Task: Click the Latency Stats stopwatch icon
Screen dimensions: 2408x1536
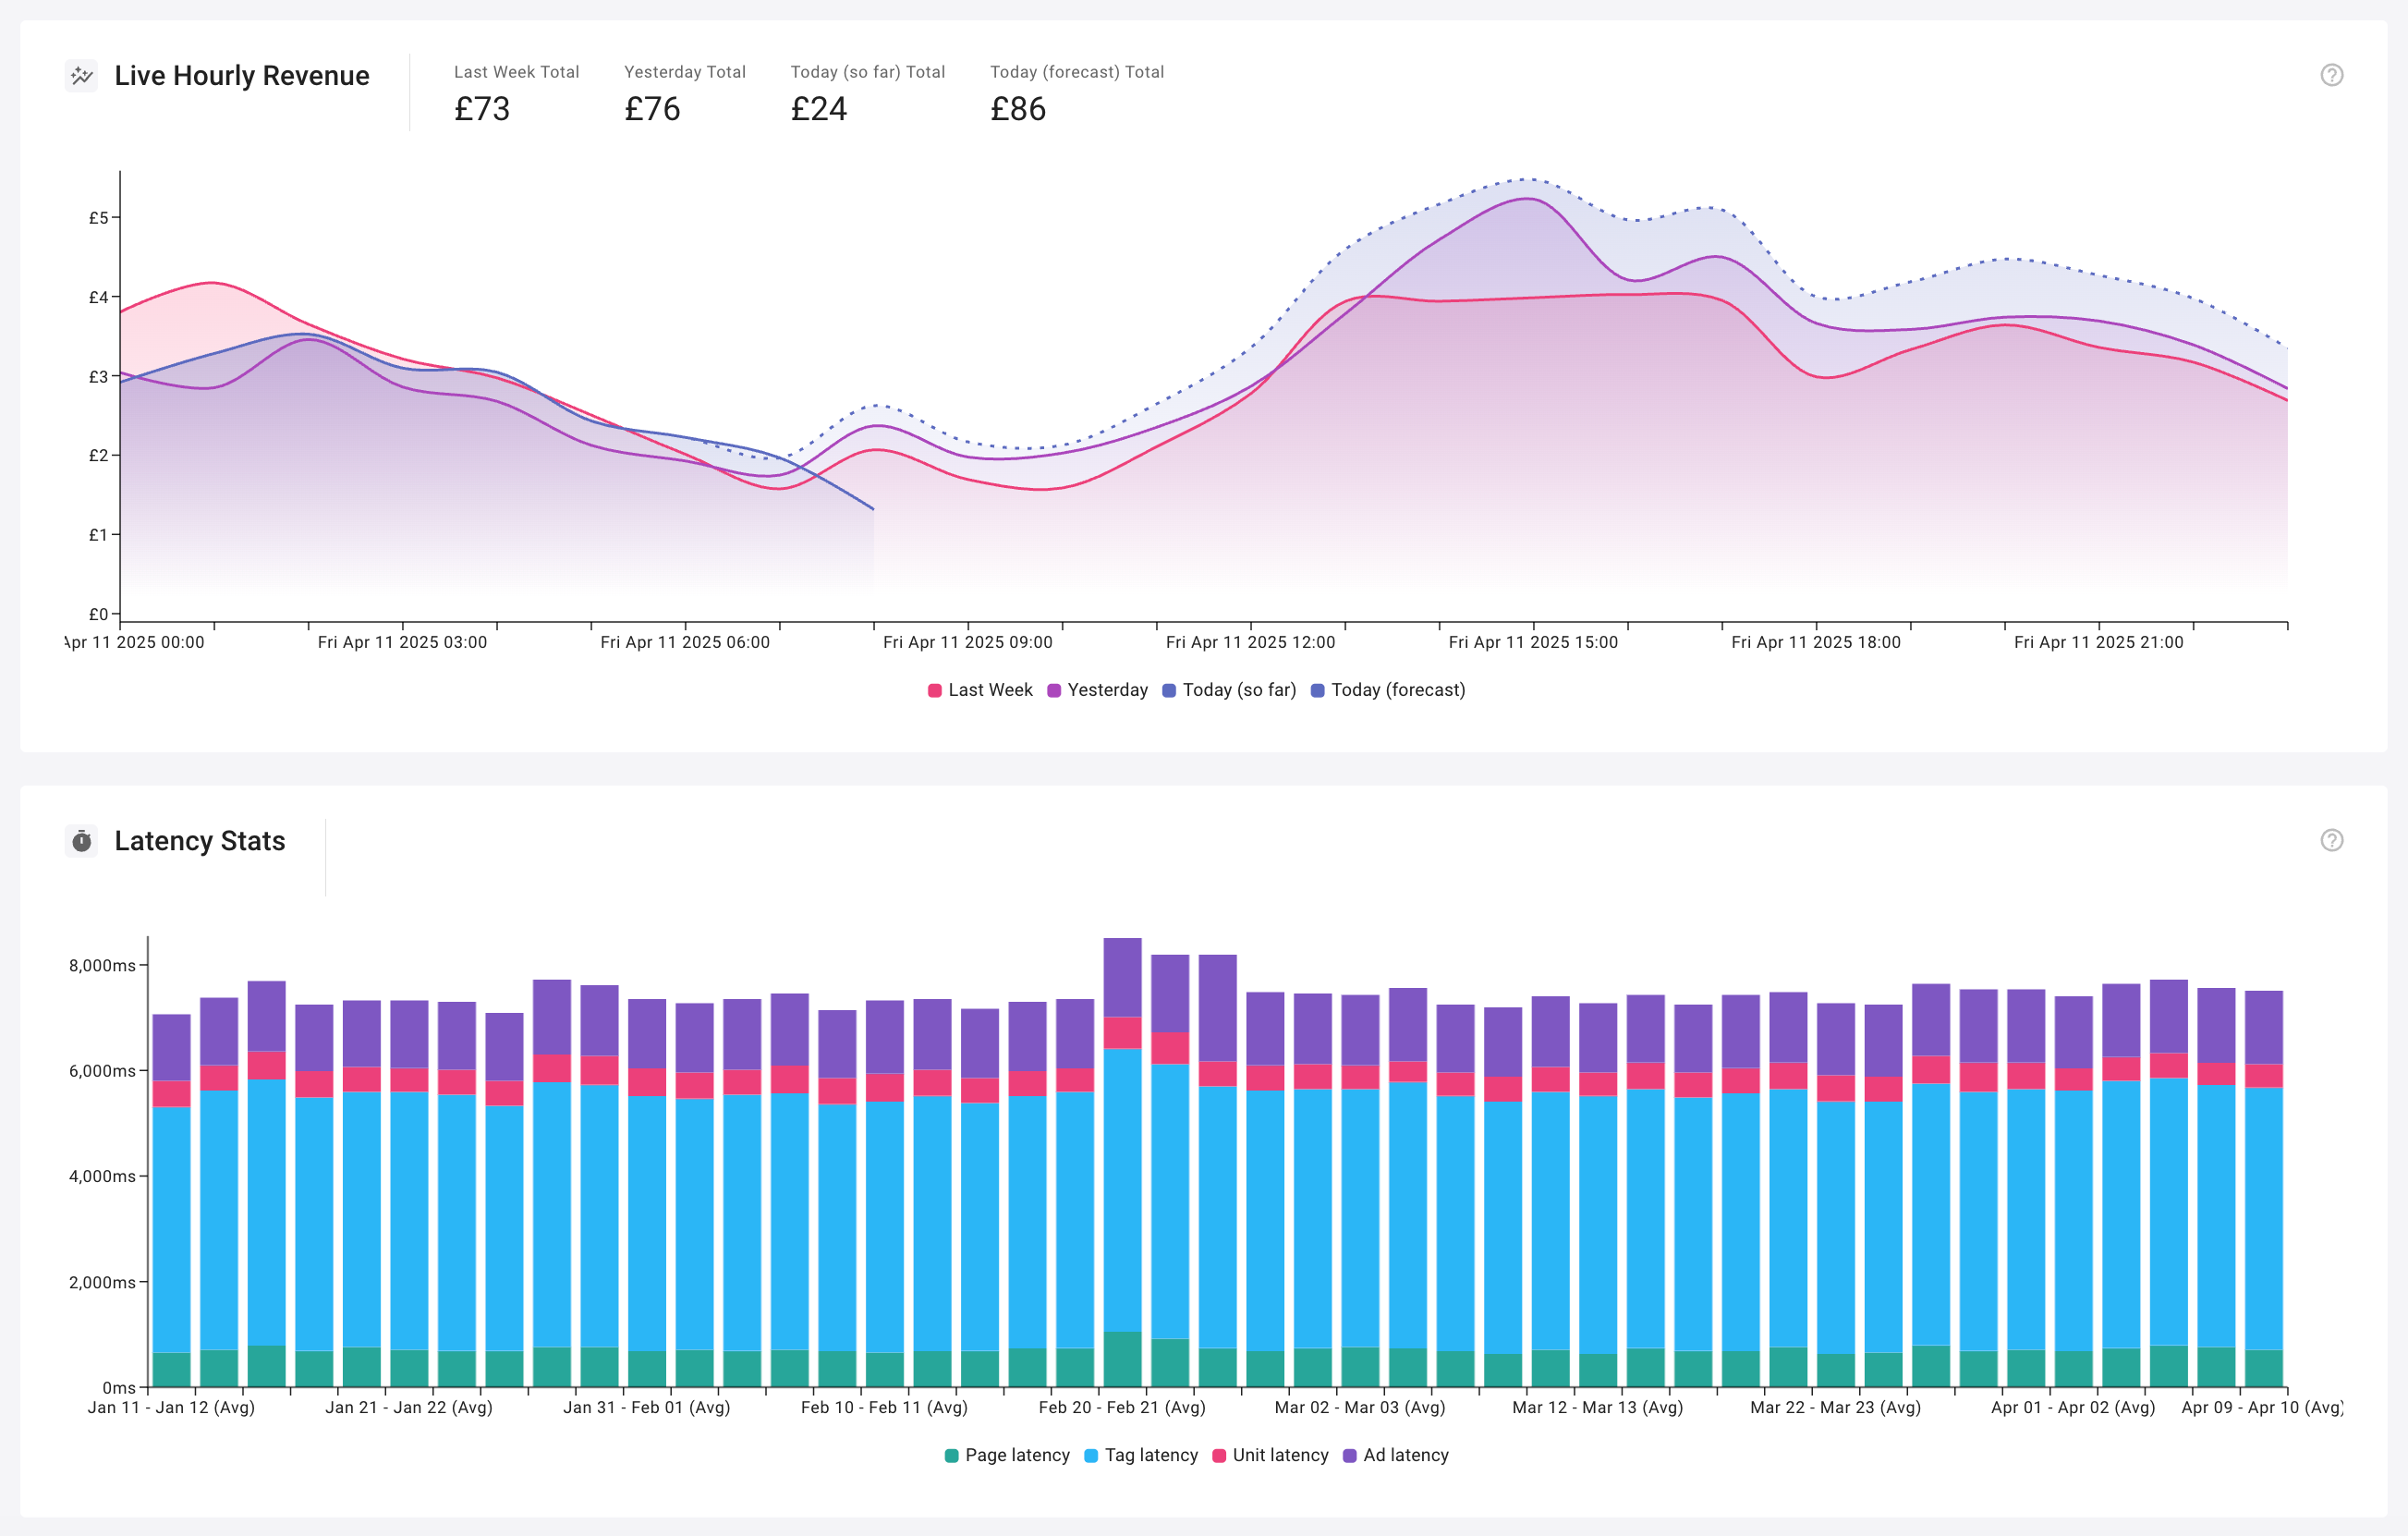Action: pos(82,841)
